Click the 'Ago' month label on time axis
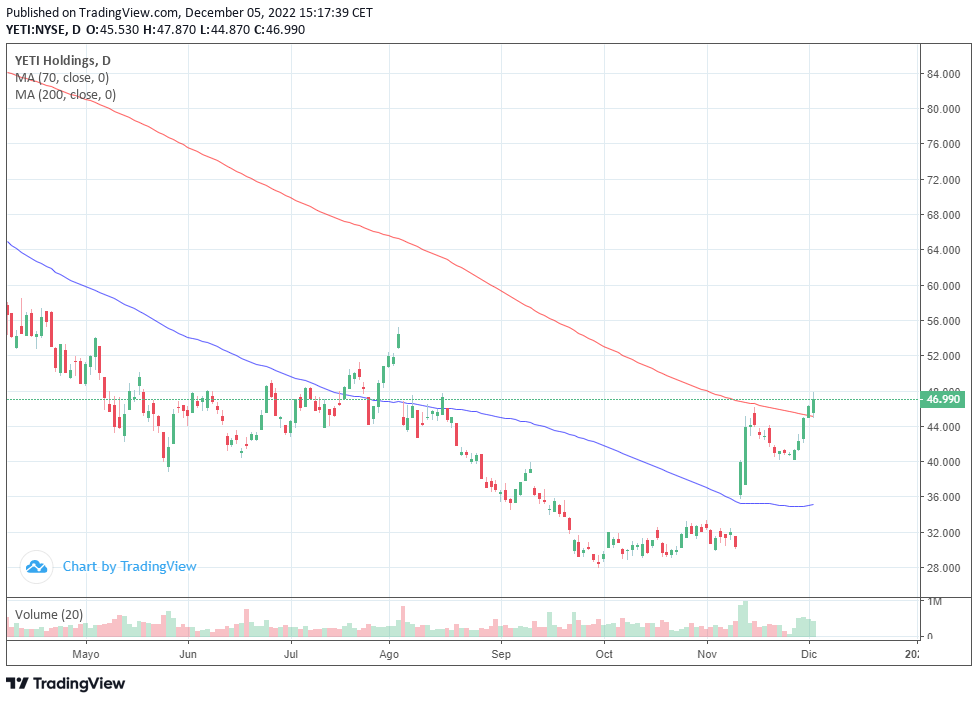The image size is (978, 702). tap(389, 654)
